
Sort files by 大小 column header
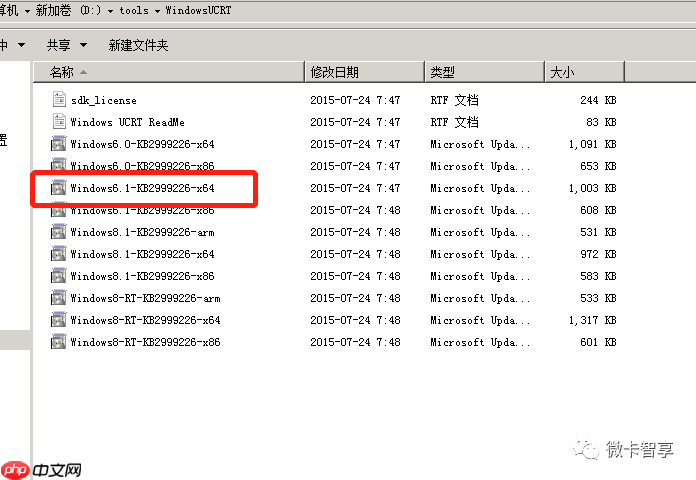[585, 72]
